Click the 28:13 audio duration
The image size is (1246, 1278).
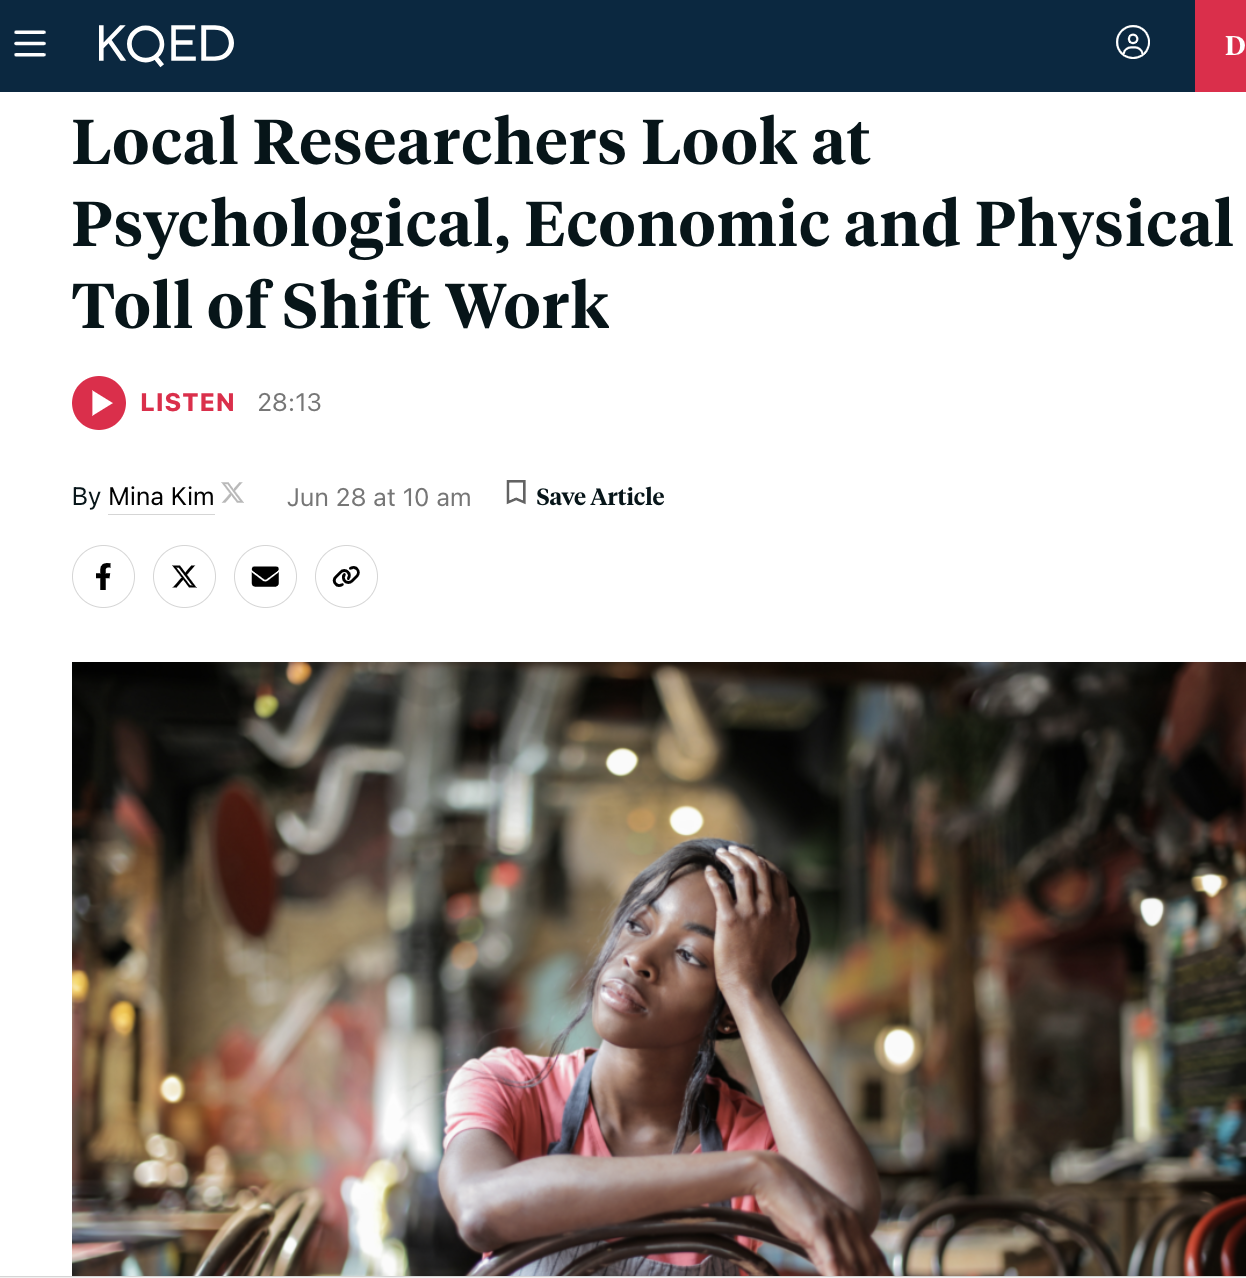point(290,403)
